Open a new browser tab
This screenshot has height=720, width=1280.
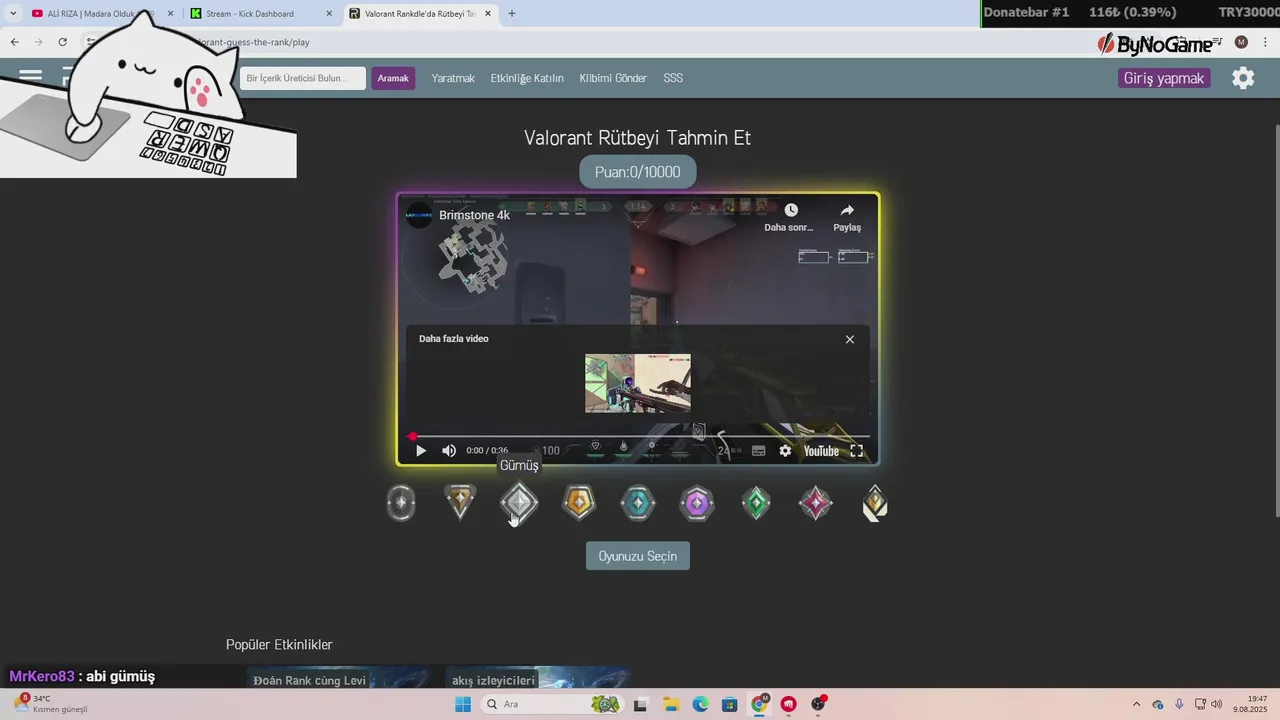512,14
